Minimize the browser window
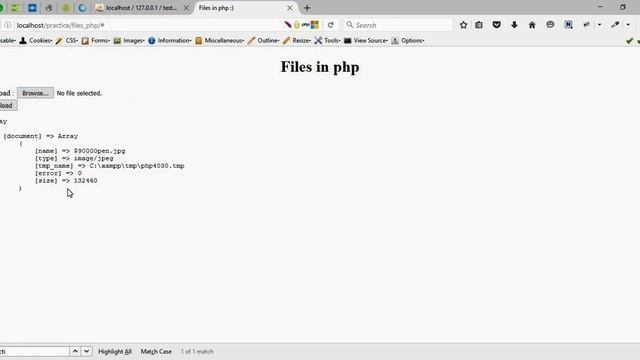This screenshot has width=640, height=360. point(600,7)
